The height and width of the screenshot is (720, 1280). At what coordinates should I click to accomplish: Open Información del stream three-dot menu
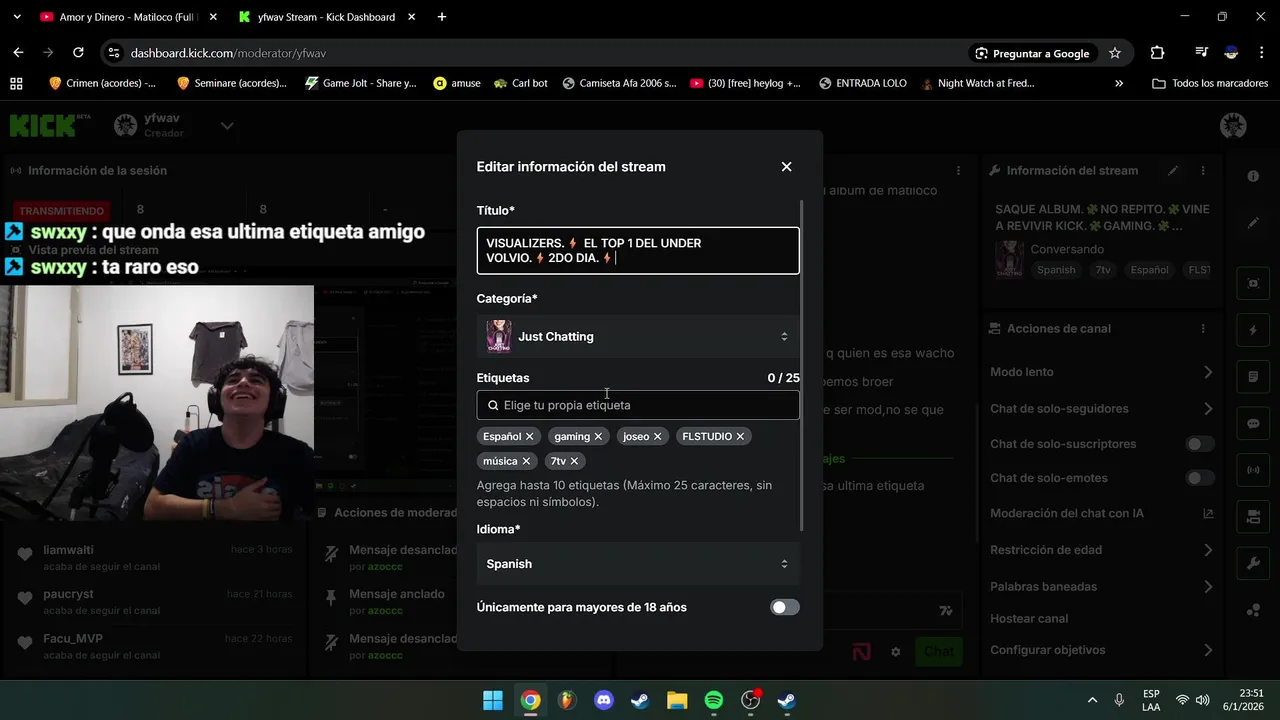click(1203, 171)
